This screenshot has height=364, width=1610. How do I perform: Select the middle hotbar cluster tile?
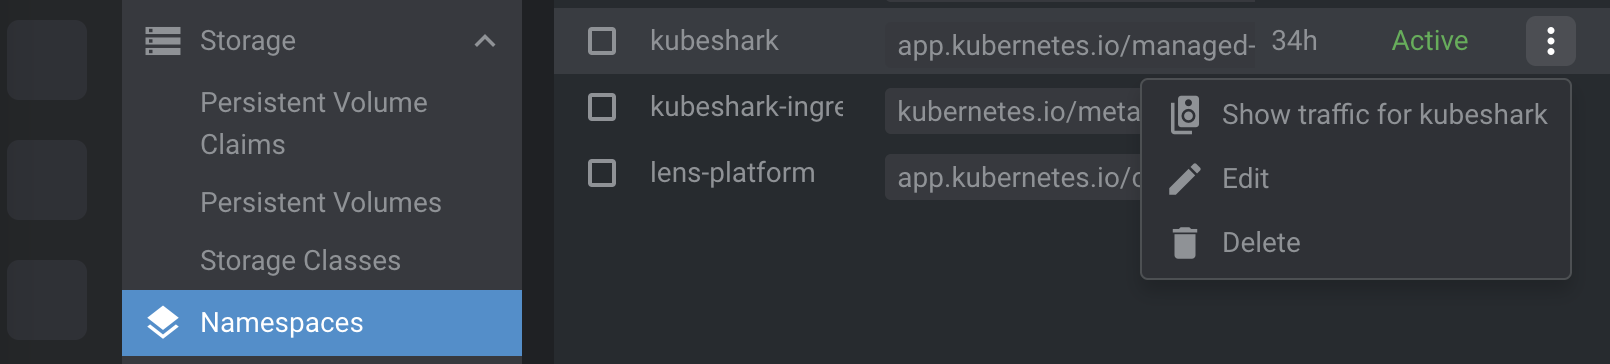click(47, 180)
